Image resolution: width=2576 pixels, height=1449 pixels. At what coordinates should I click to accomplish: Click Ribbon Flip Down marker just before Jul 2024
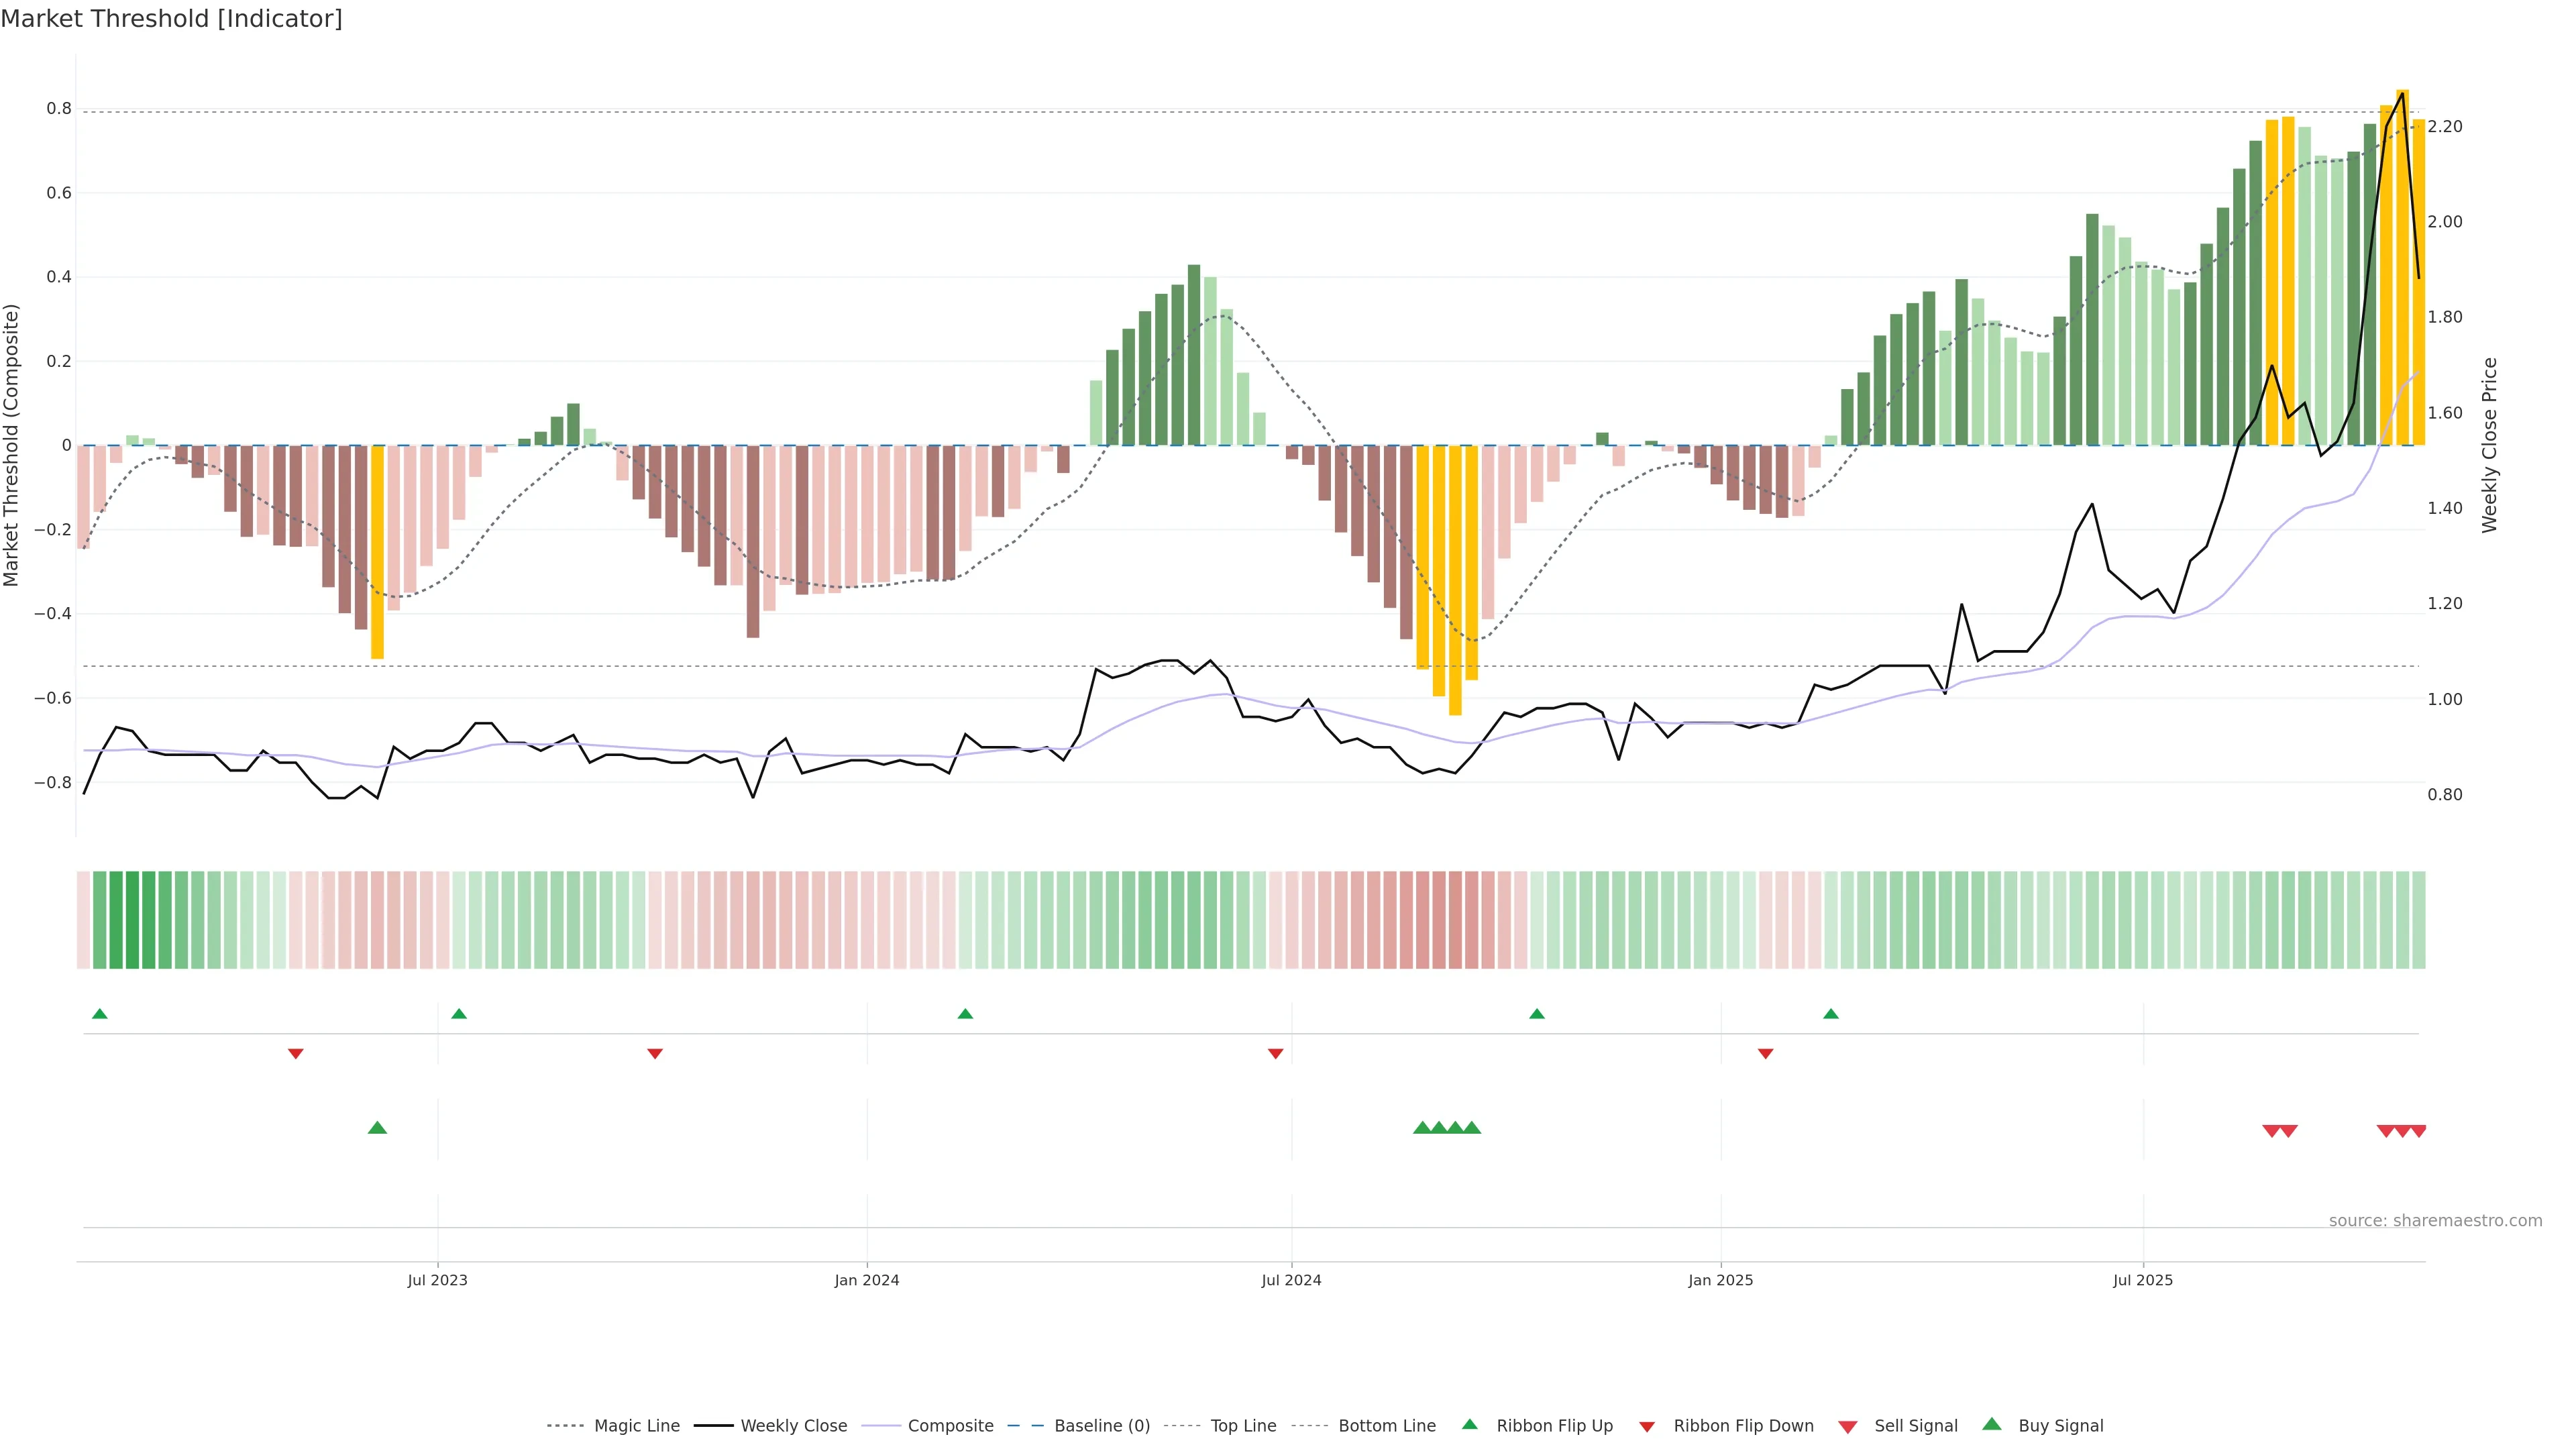click(1275, 1053)
